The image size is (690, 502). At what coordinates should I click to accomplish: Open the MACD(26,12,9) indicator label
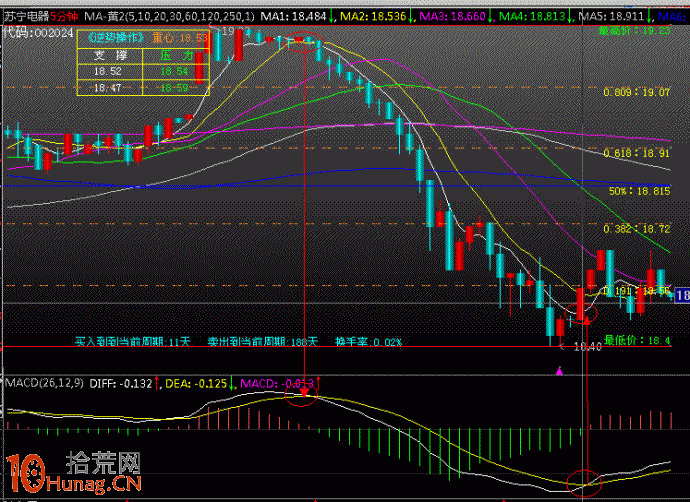coord(44,383)
